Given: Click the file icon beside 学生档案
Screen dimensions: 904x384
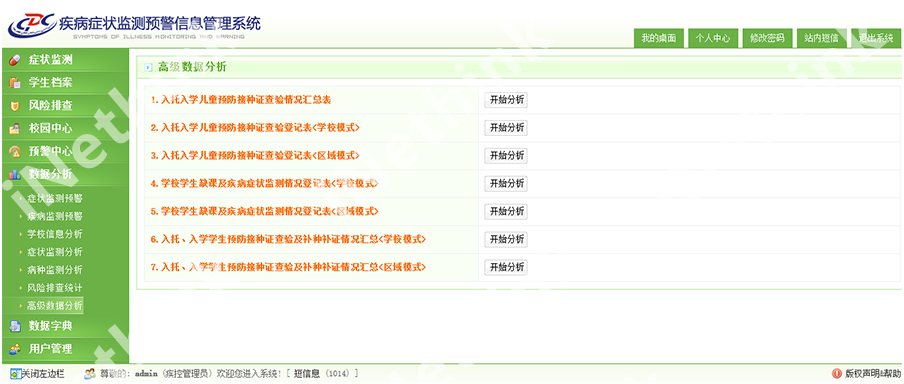Looking at the screenshot, I should 15,83.
